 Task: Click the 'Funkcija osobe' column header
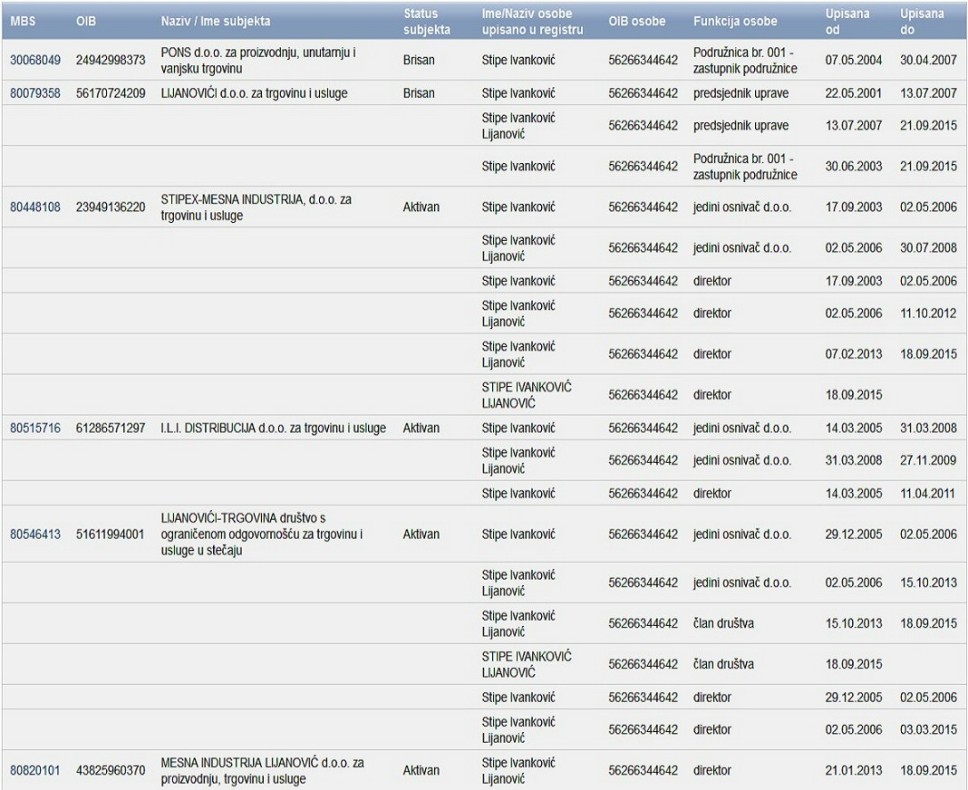[735, 21]
